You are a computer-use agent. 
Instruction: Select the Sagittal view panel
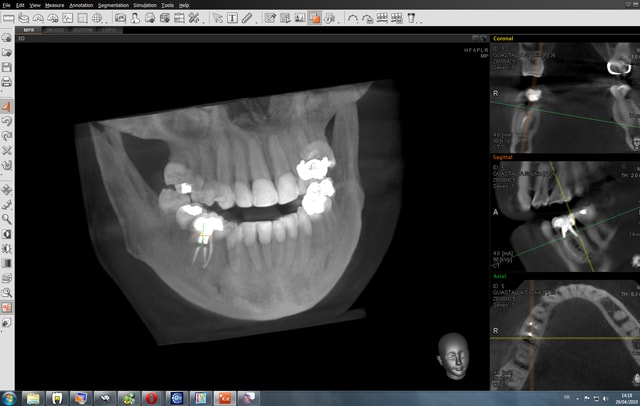click(565, 215)
